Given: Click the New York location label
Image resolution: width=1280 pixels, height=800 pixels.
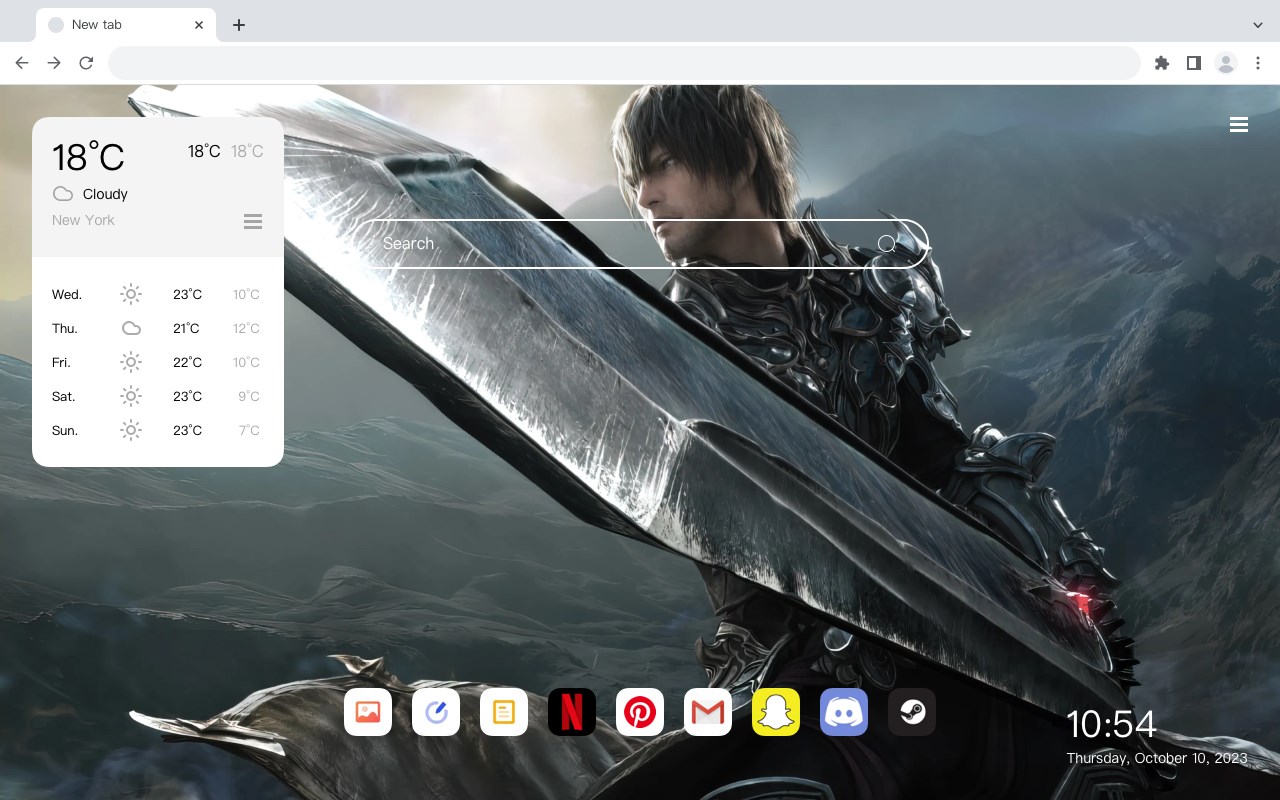Looking at the screenshot, I should click(x=83, y=220).
